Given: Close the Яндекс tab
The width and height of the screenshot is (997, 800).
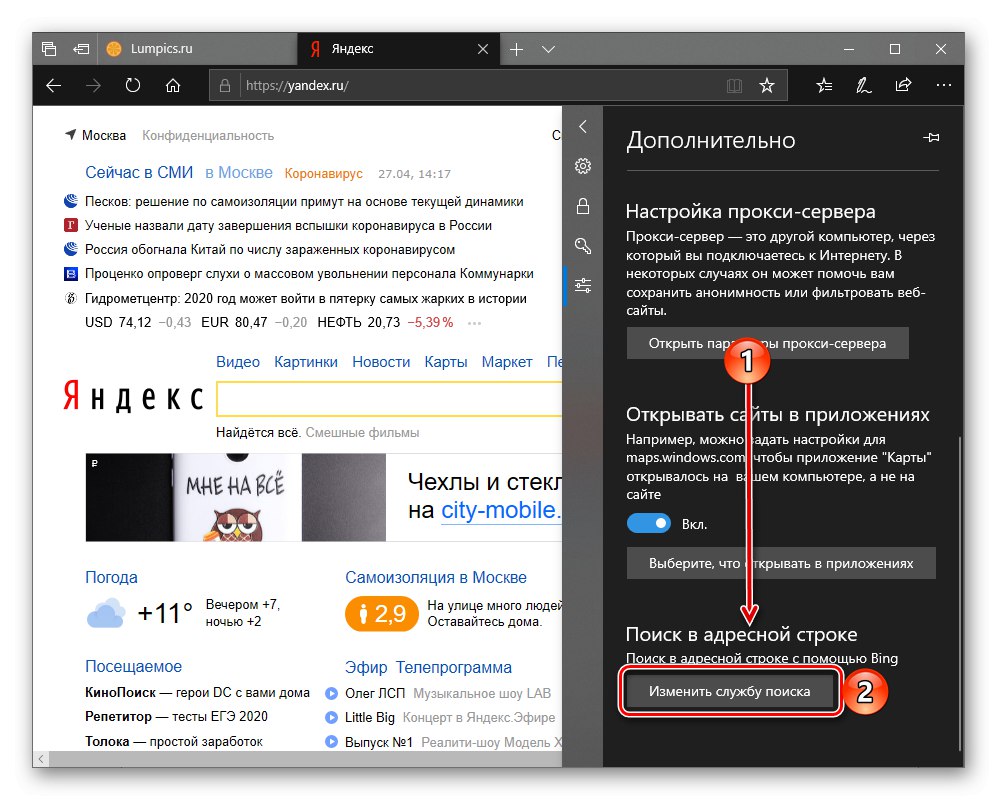Looking at the screenshot, I should (x=483, y=49).
